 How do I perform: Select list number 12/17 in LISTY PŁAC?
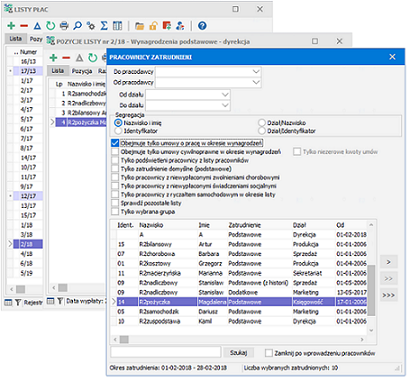click(28, 196)
